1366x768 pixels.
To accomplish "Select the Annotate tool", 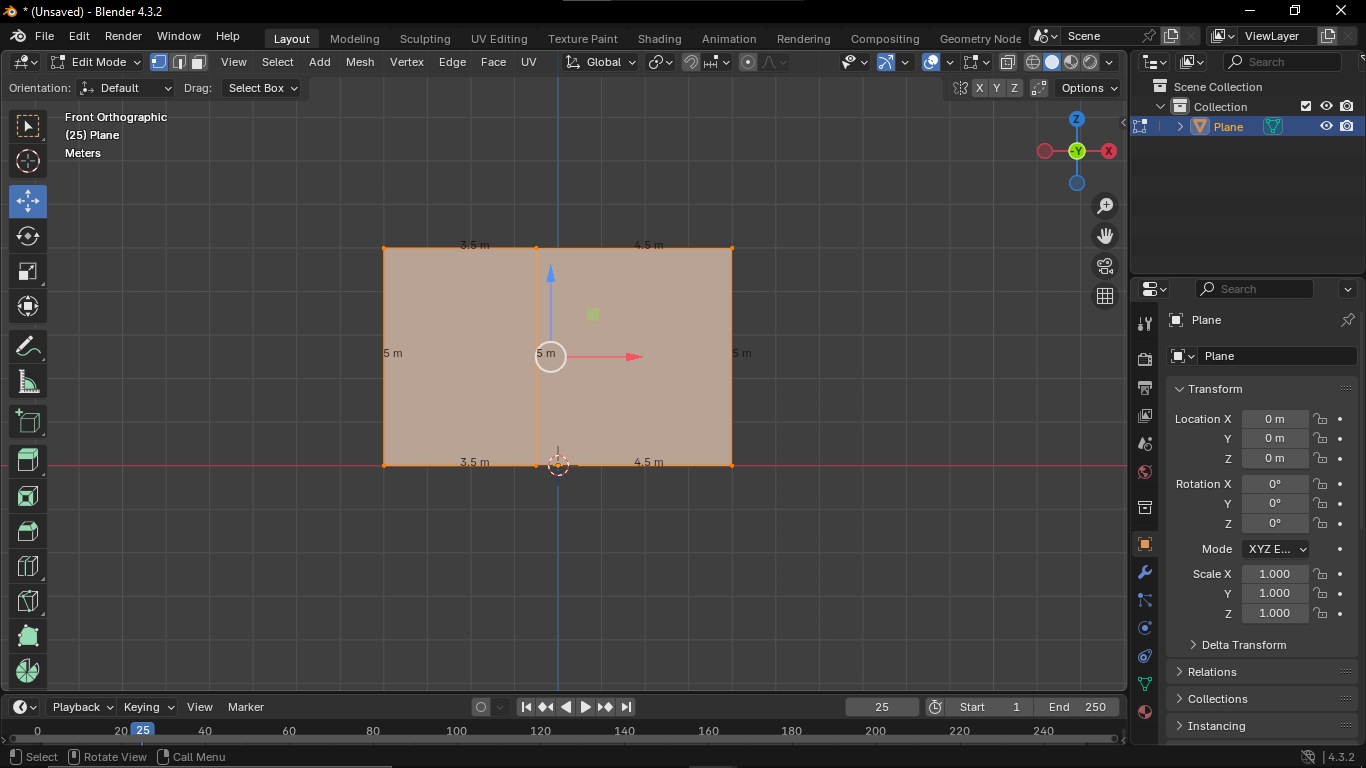I will point(28,347).
